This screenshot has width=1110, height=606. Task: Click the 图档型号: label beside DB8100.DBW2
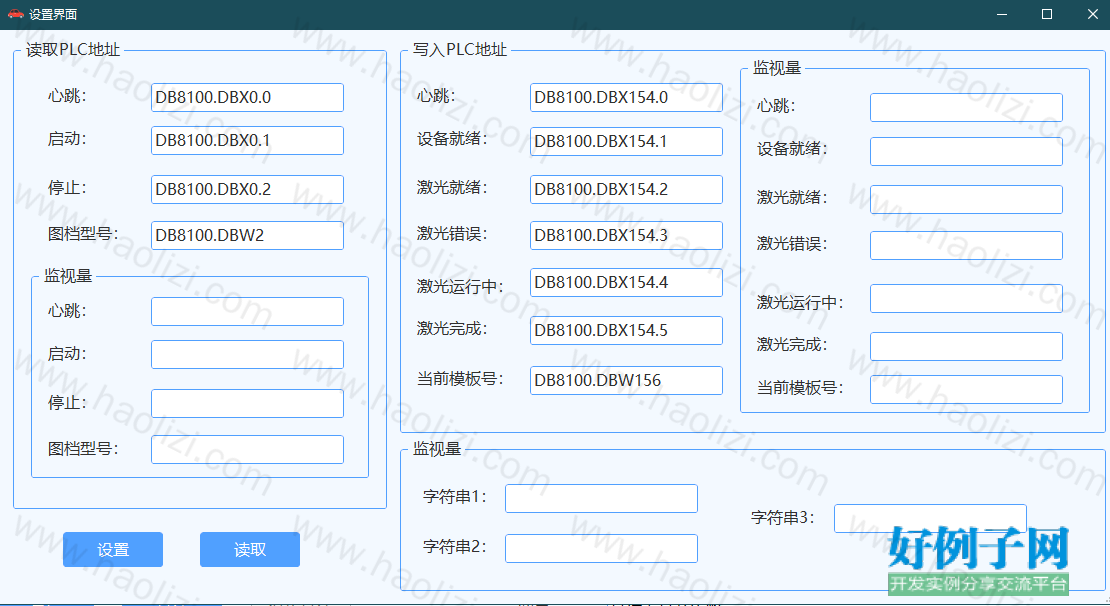(83, 234)
